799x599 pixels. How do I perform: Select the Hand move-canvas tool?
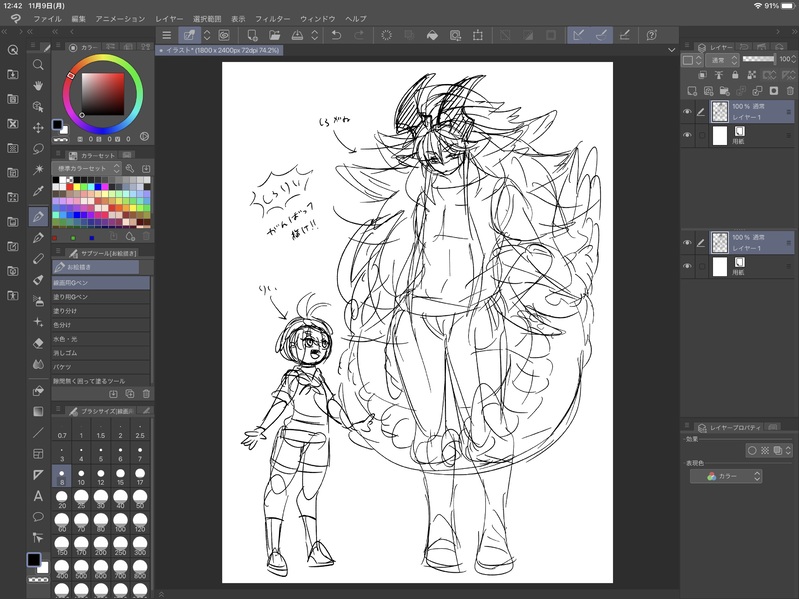(38, 85)
